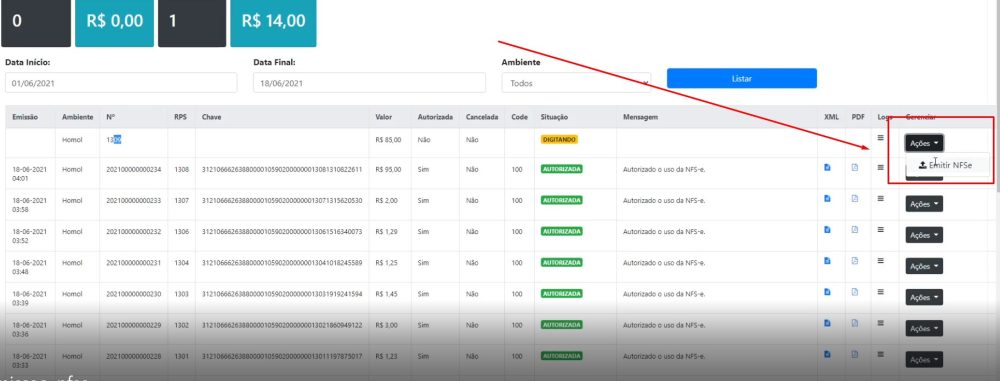This screenshot has height=381, width=1000.
Task: Open PDF of RPS 1304 invoice
Action: pos(855,260)
